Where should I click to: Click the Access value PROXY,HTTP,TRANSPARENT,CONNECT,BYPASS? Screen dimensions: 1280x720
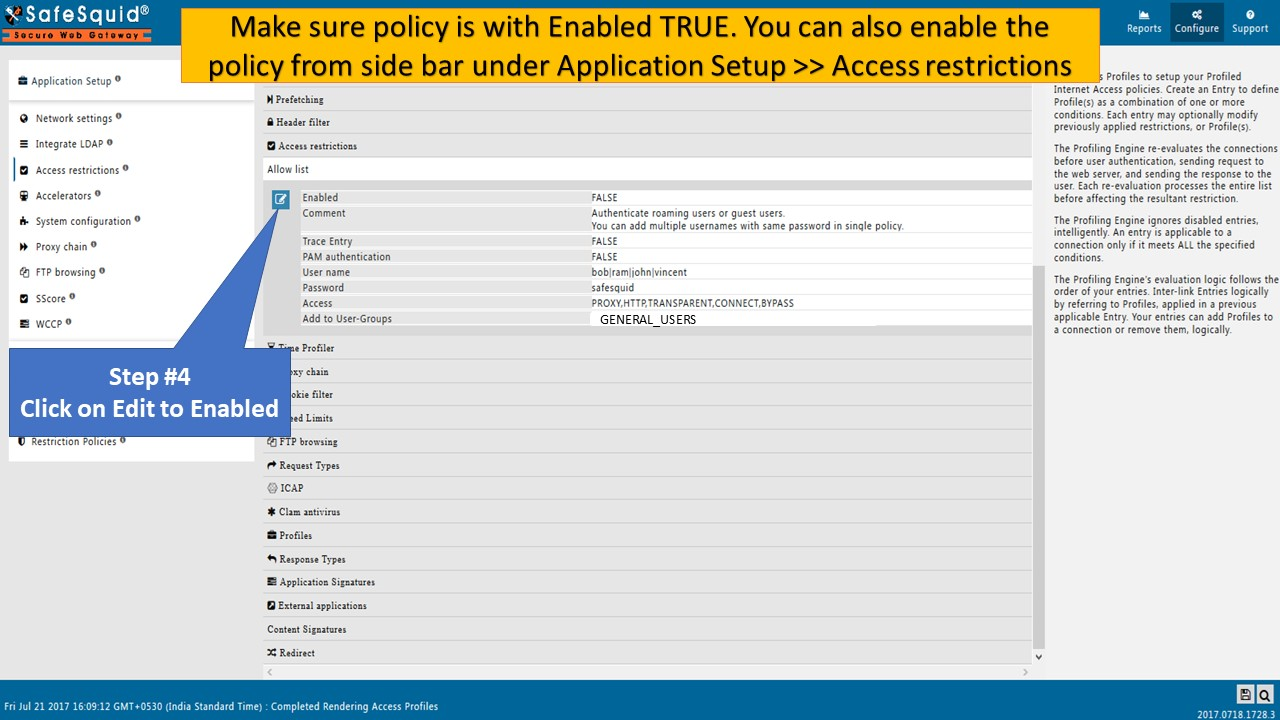pyautogui.click(x=692, y=303)
